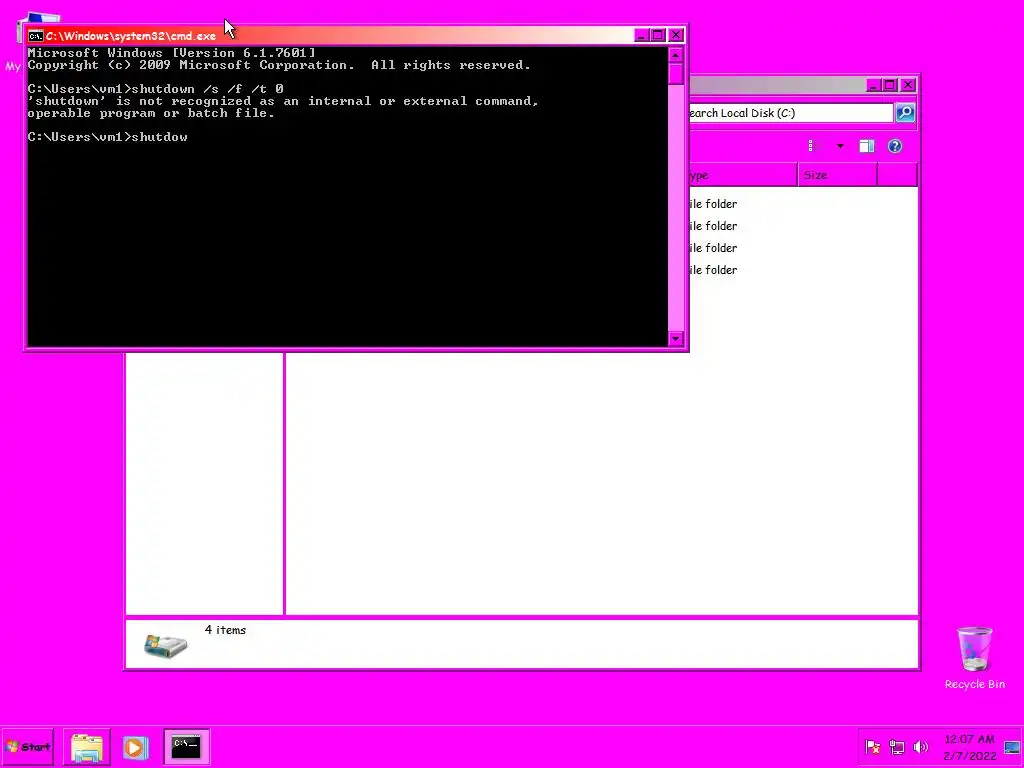
Task: Click the search magnifier in Explorer window
Action: pyautogui.click(x=905, y=113)
